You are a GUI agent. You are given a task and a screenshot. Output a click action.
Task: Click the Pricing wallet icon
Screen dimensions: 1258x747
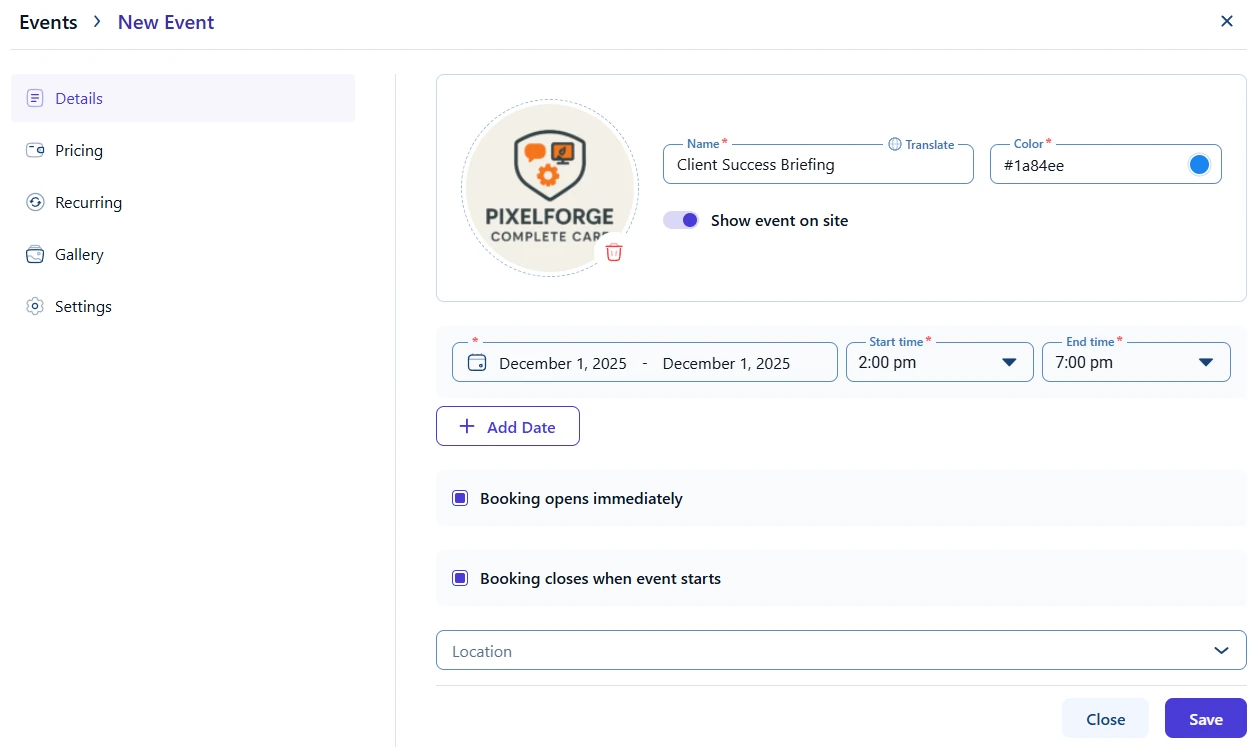(35, 150)
